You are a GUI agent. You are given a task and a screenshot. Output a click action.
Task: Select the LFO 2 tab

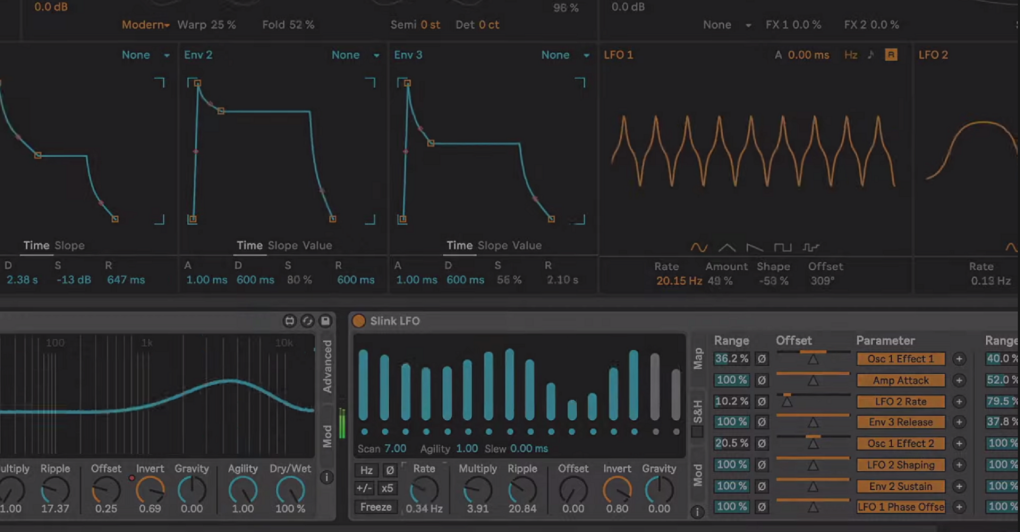pos(933,55)
